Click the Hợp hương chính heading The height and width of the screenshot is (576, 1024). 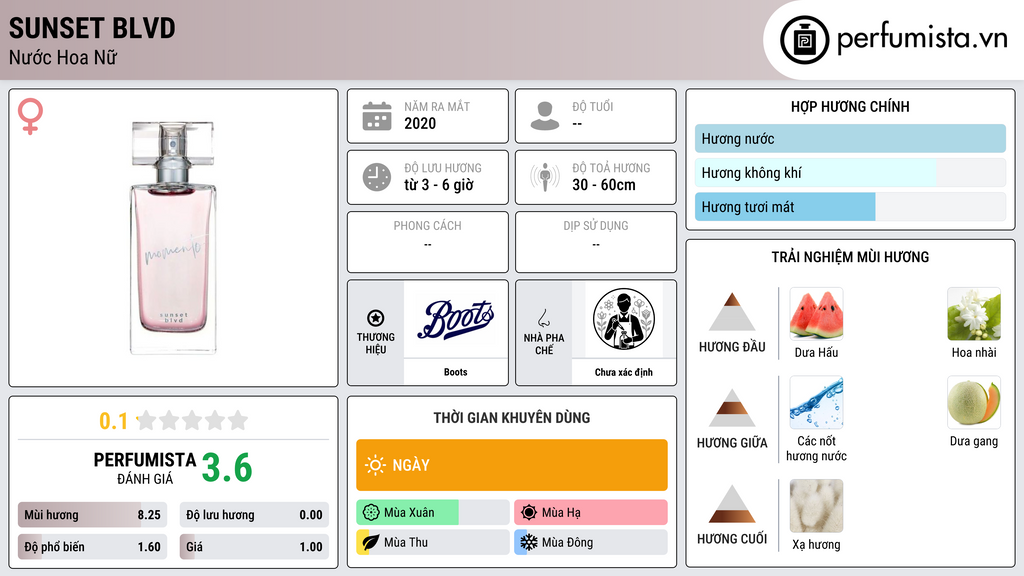tap(850, 106)
